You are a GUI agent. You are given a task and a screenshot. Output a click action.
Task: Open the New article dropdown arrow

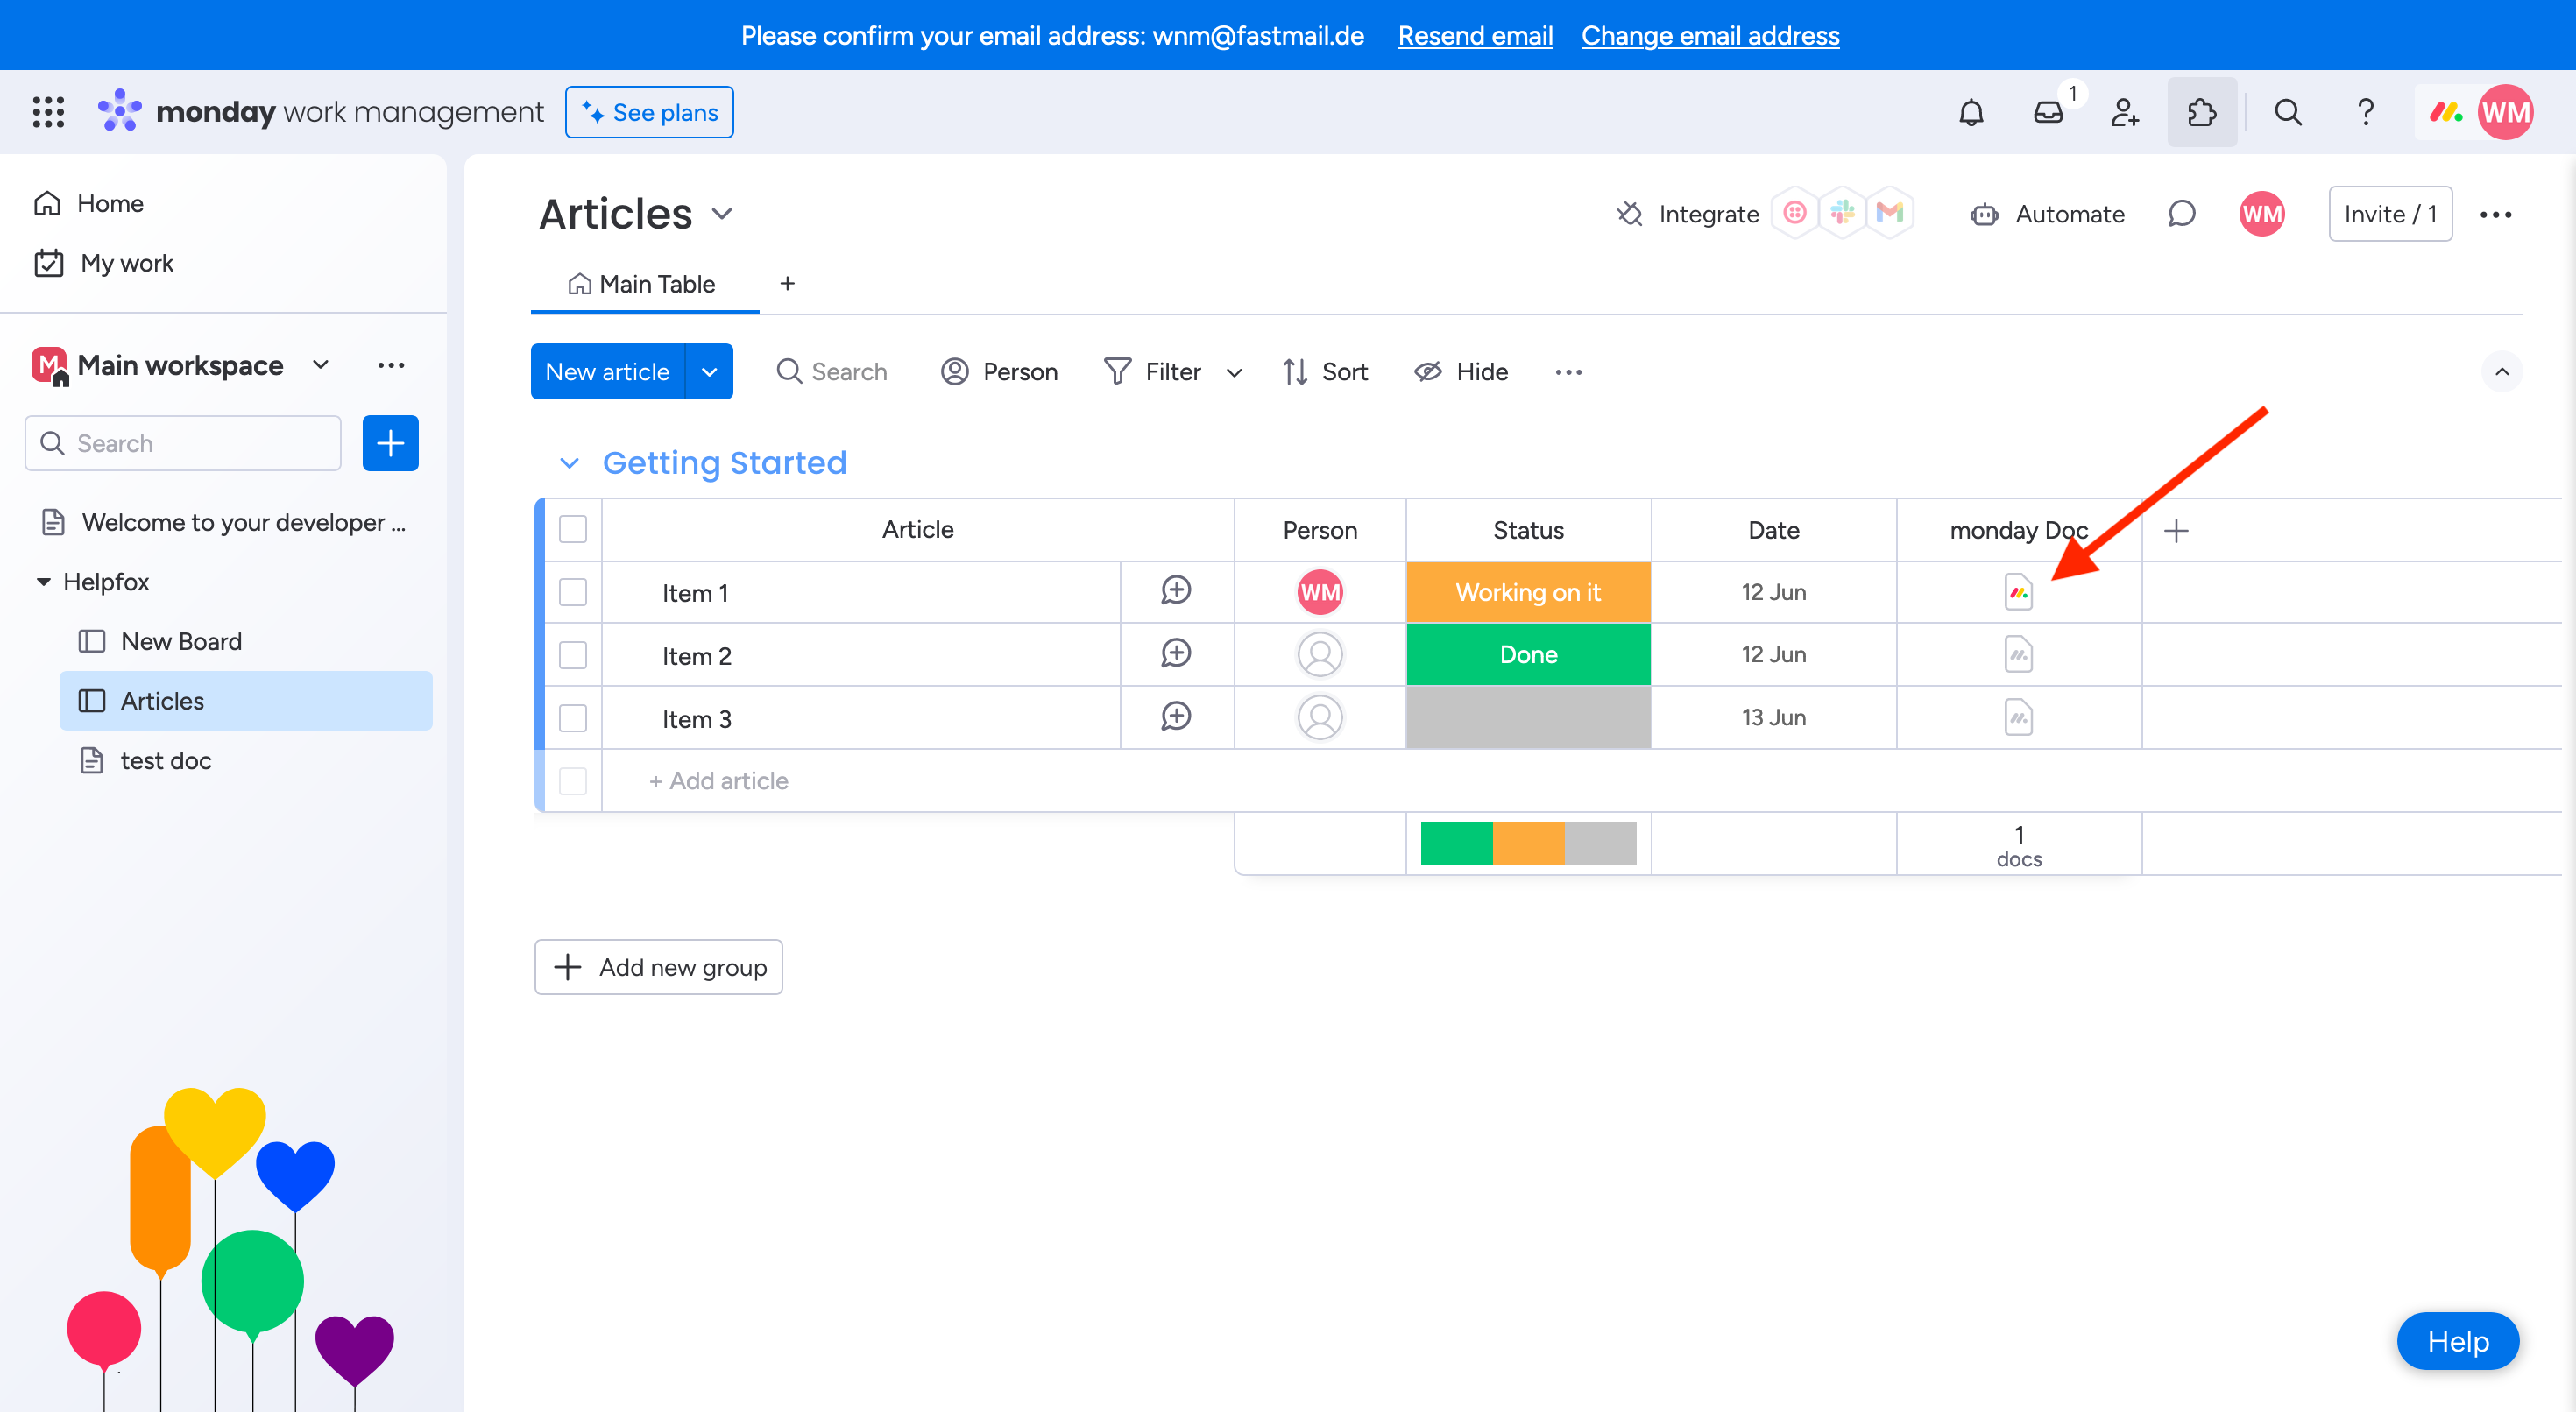(x=709, y=372)
